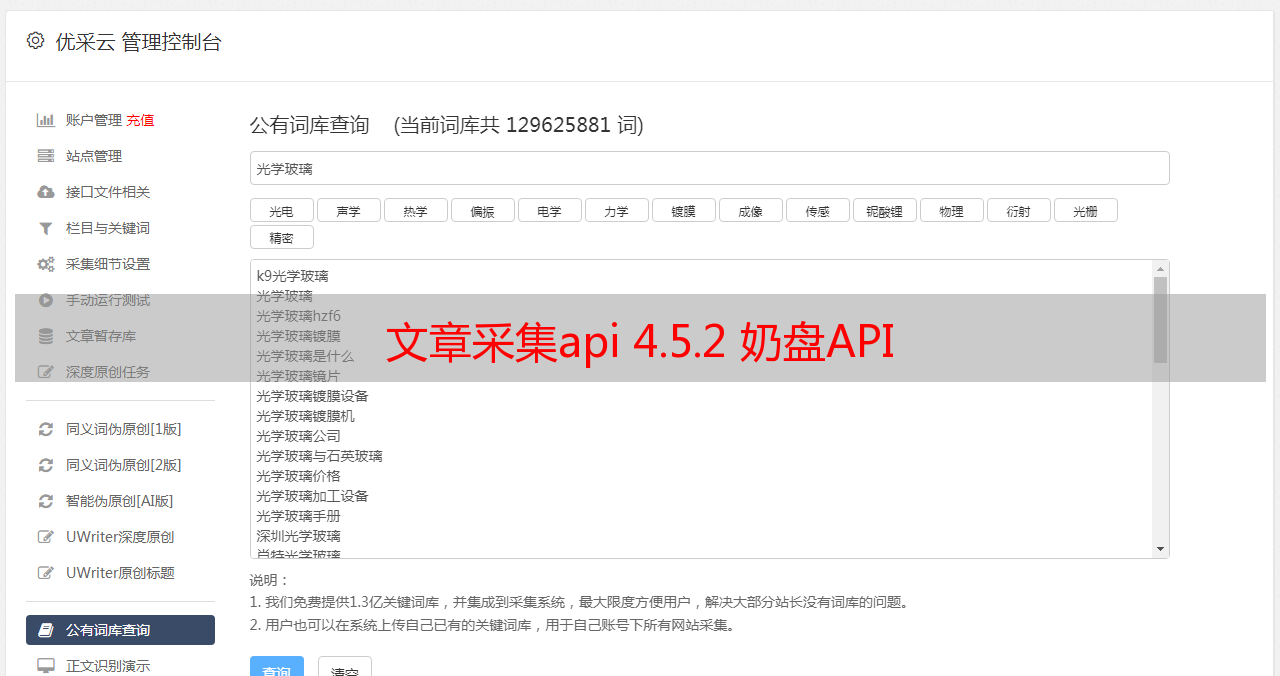
Task: Click the edit icon for UWriter原创标题
Action: click(46, 573)
